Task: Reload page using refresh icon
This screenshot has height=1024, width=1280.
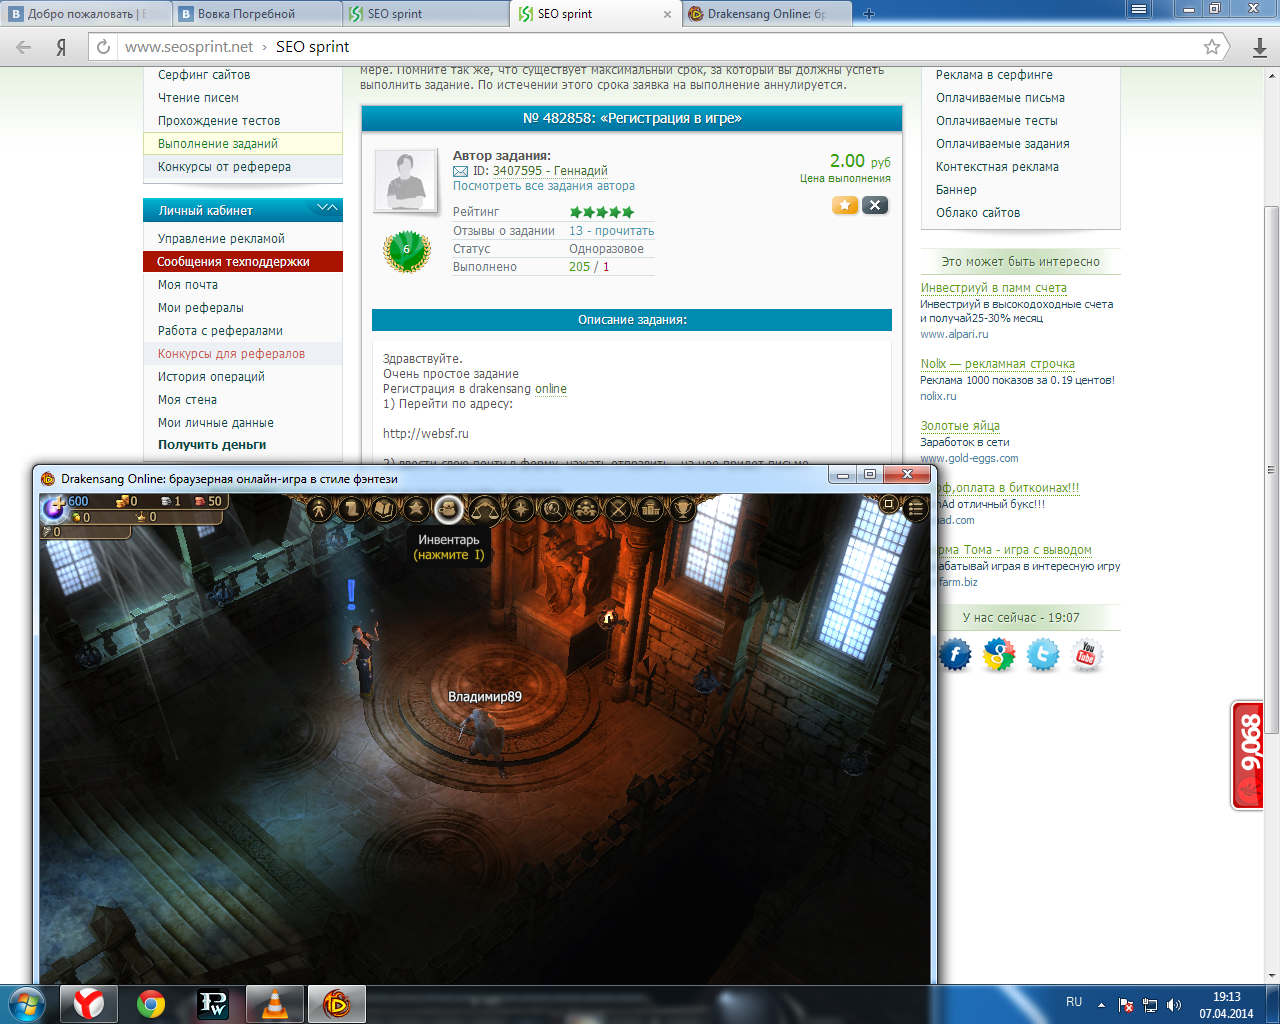Action: coord(103,47)
